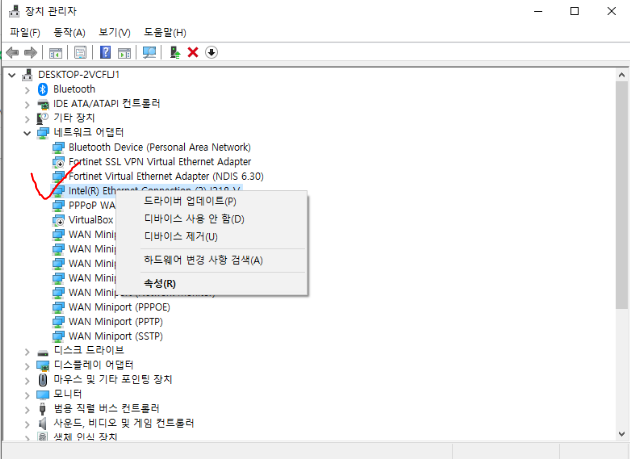This screenshot has width=630, height=459.
Task: Maximize the 장치 관리자 window
Action: pos(575,11)
